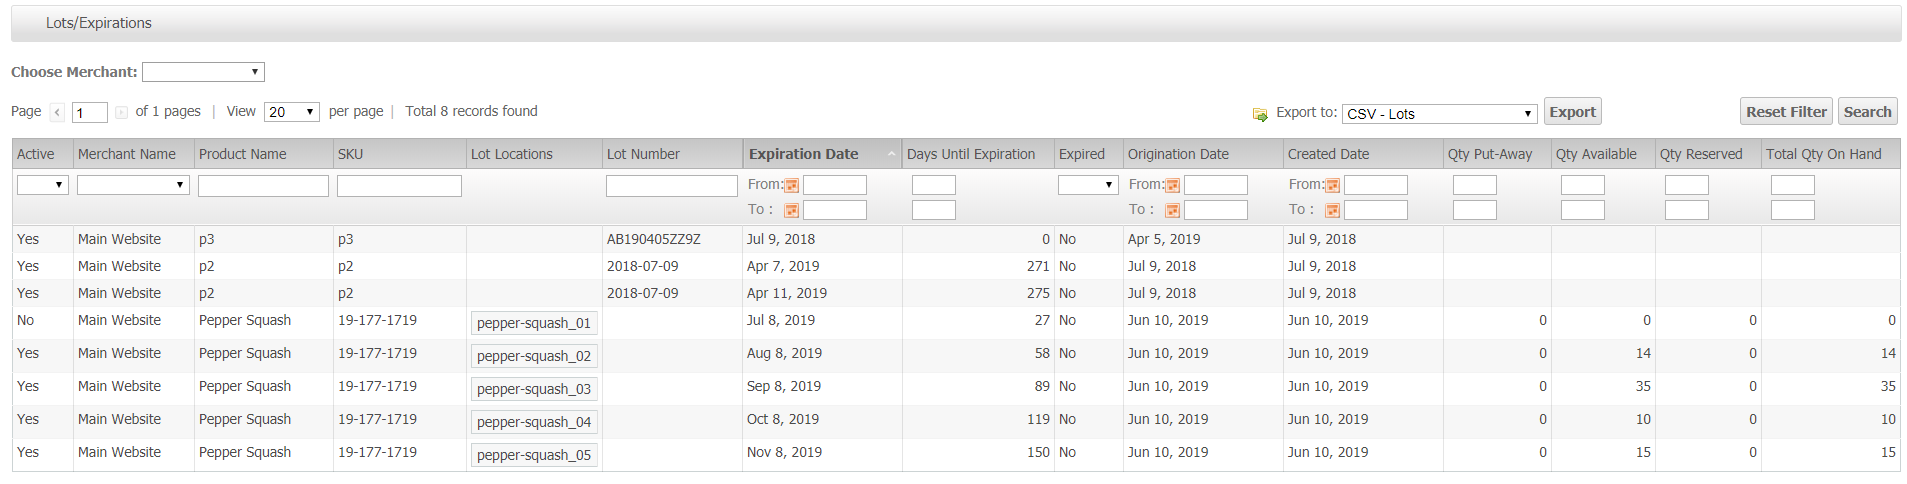Screen dimensions: 1907x484
Task: Expand the Active column filter dropdown
Action: coord(42,185)
